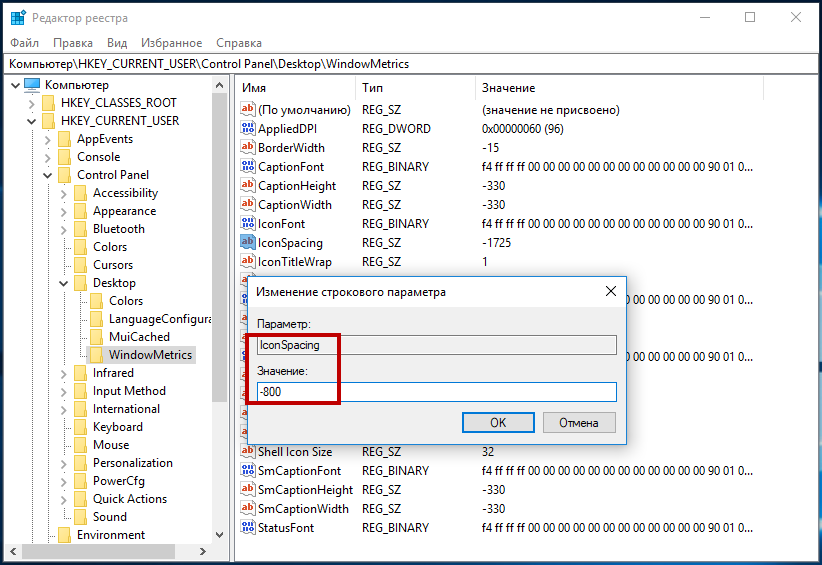Select the International key

126,409
